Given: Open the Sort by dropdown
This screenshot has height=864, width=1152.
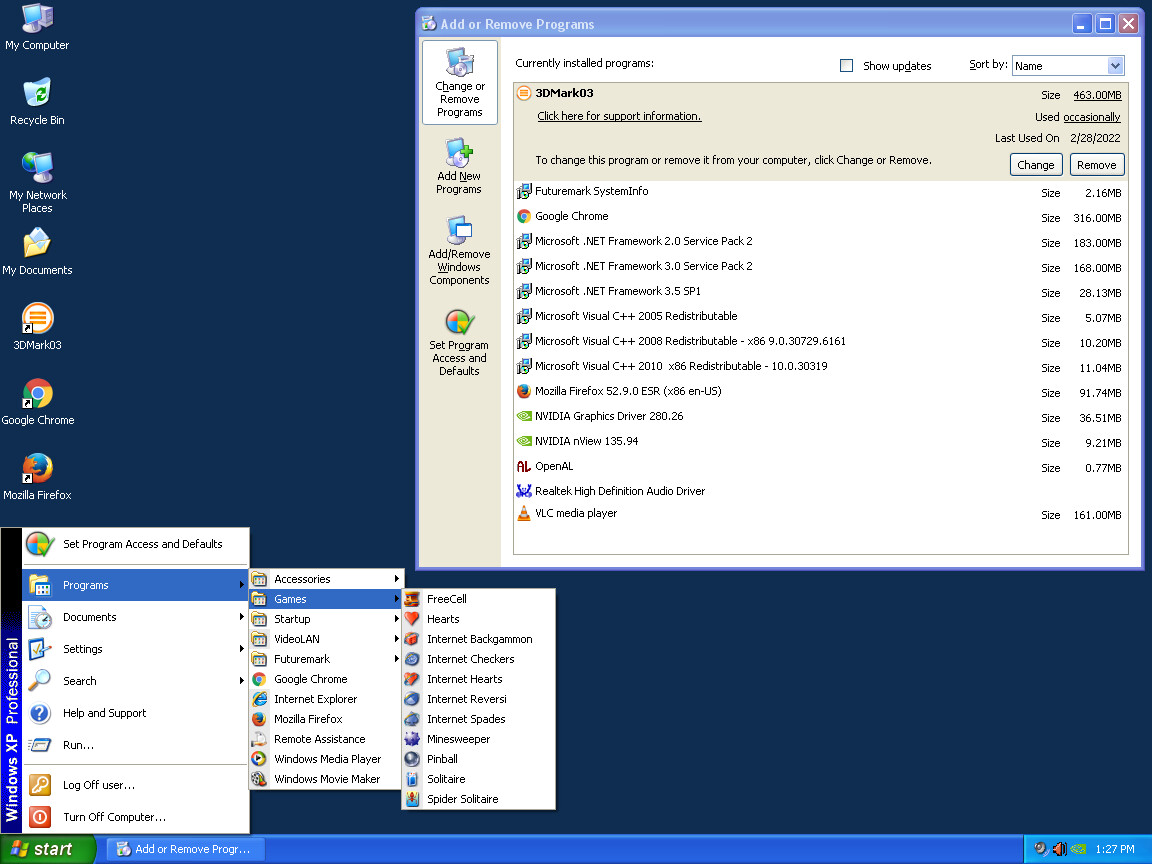Looking at the screenshot, I should [x=1115, y=66].
